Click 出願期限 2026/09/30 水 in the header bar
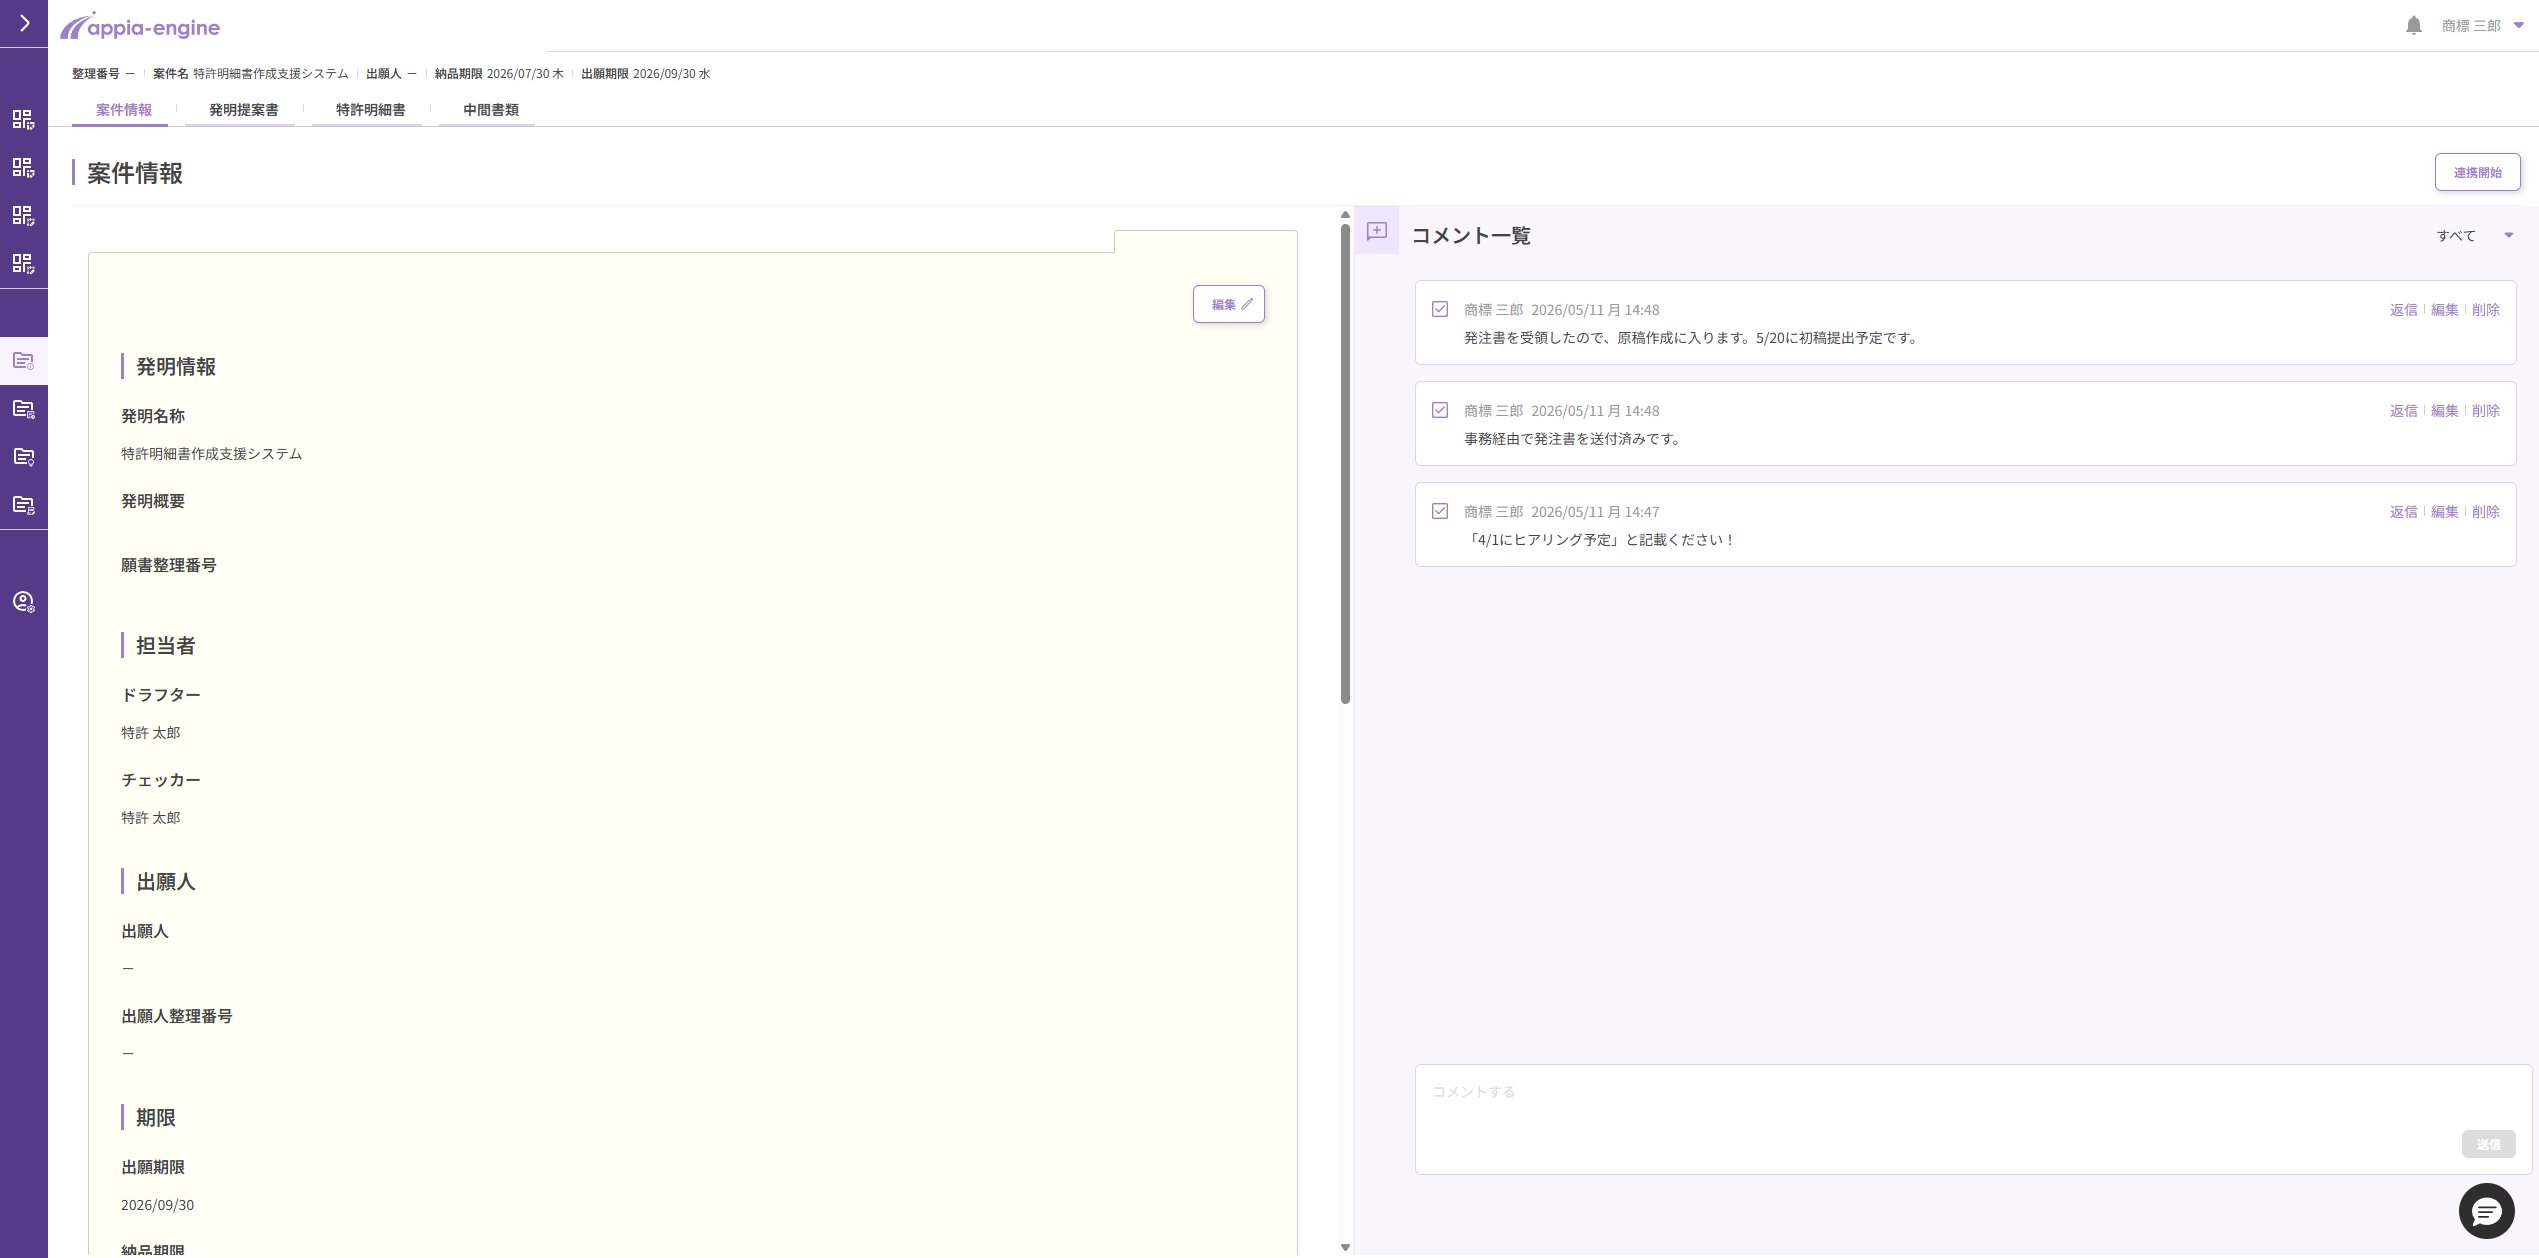The image size is (2539, 1258). tap(646, 74)
